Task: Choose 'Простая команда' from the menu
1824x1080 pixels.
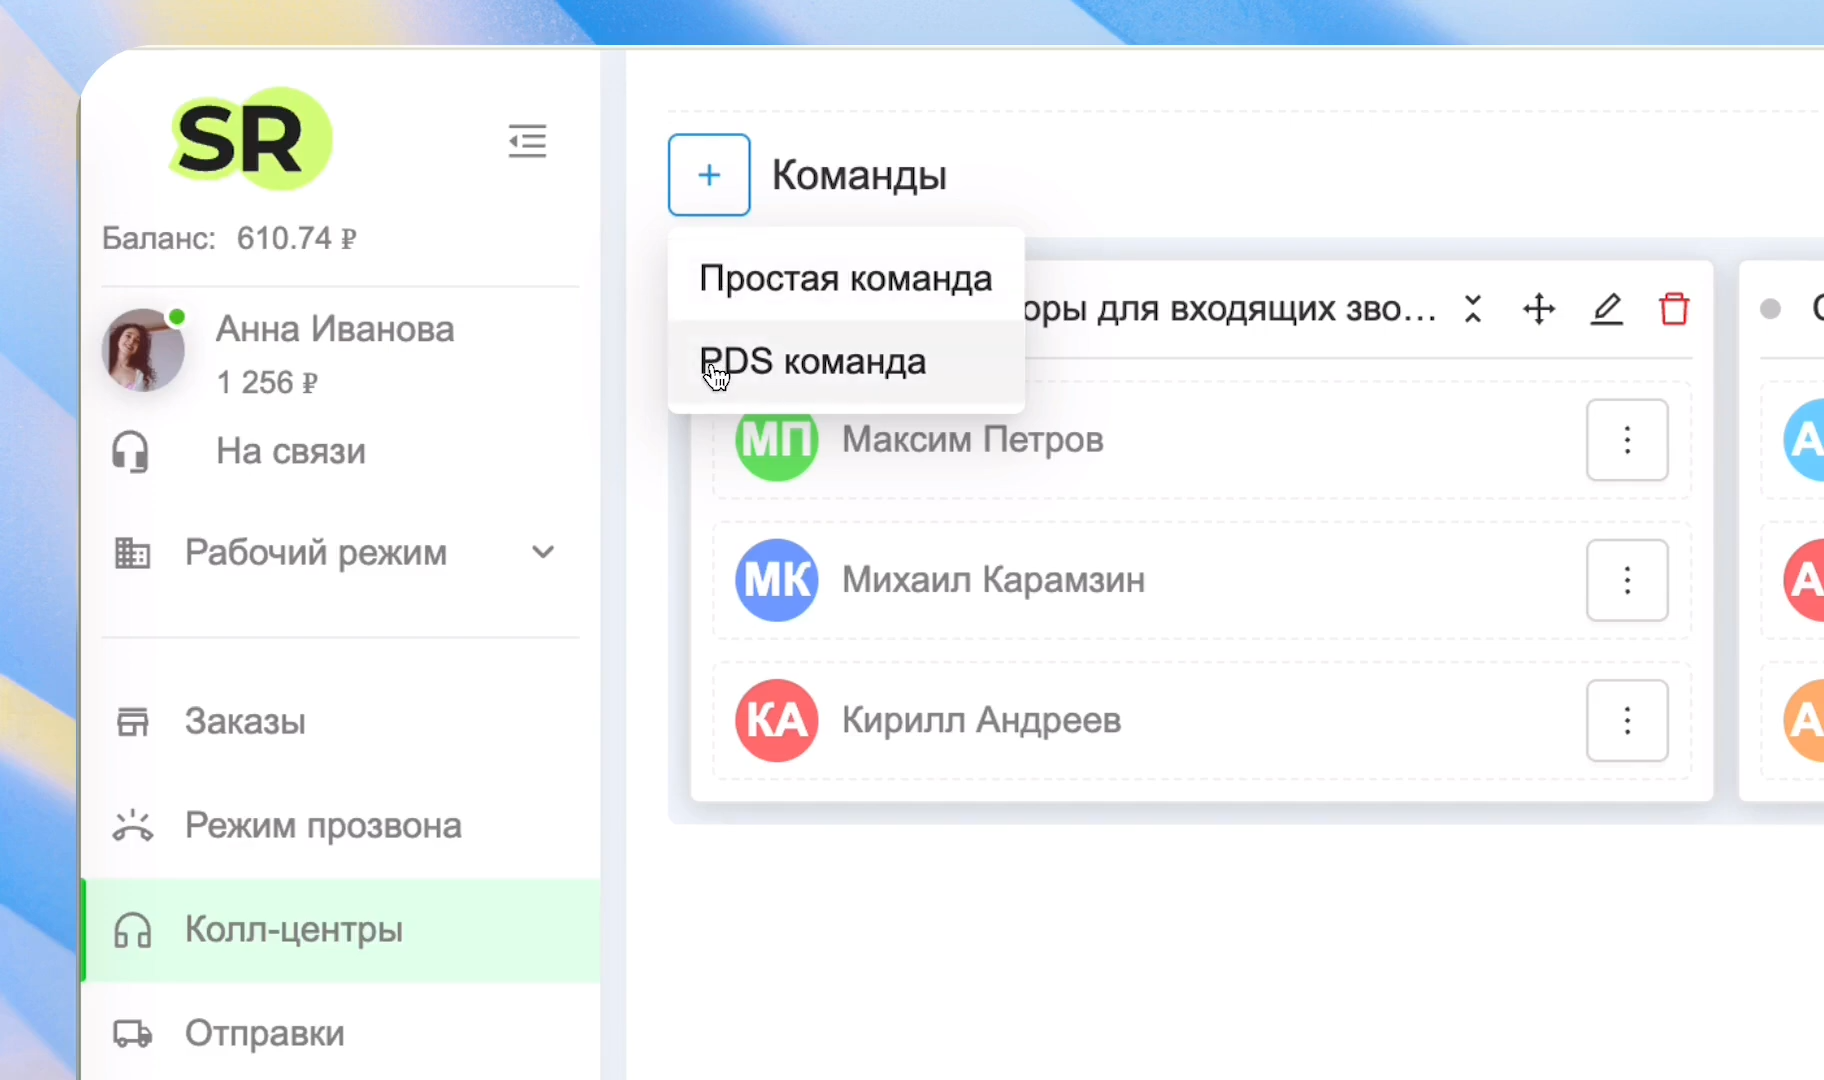Action: [846, 278]
